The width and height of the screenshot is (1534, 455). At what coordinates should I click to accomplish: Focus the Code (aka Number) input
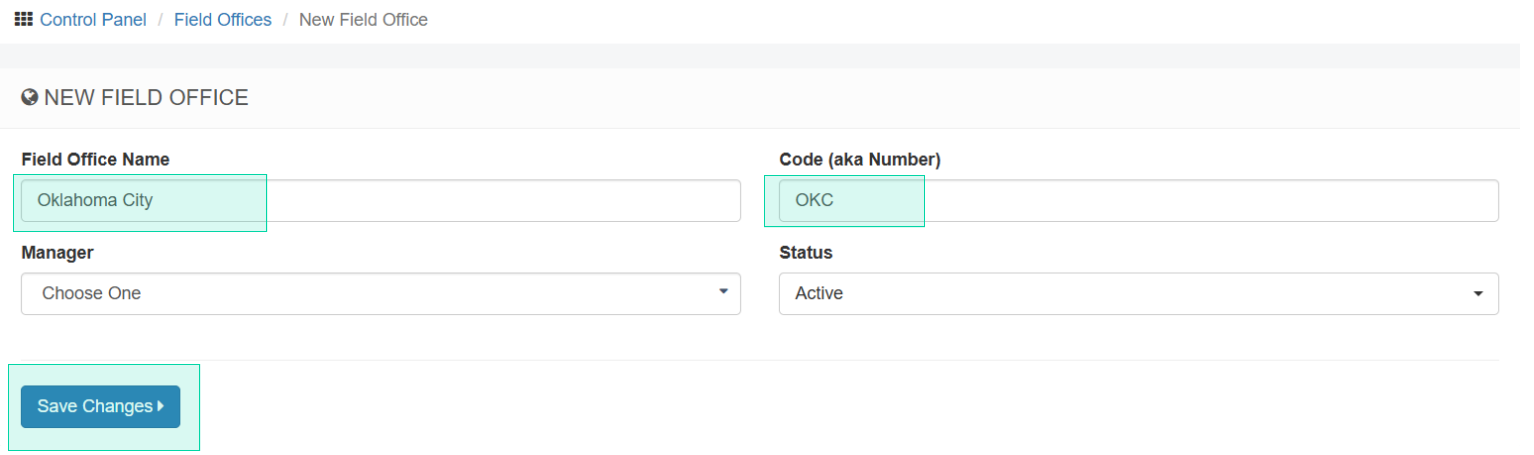coord(1139,201)
